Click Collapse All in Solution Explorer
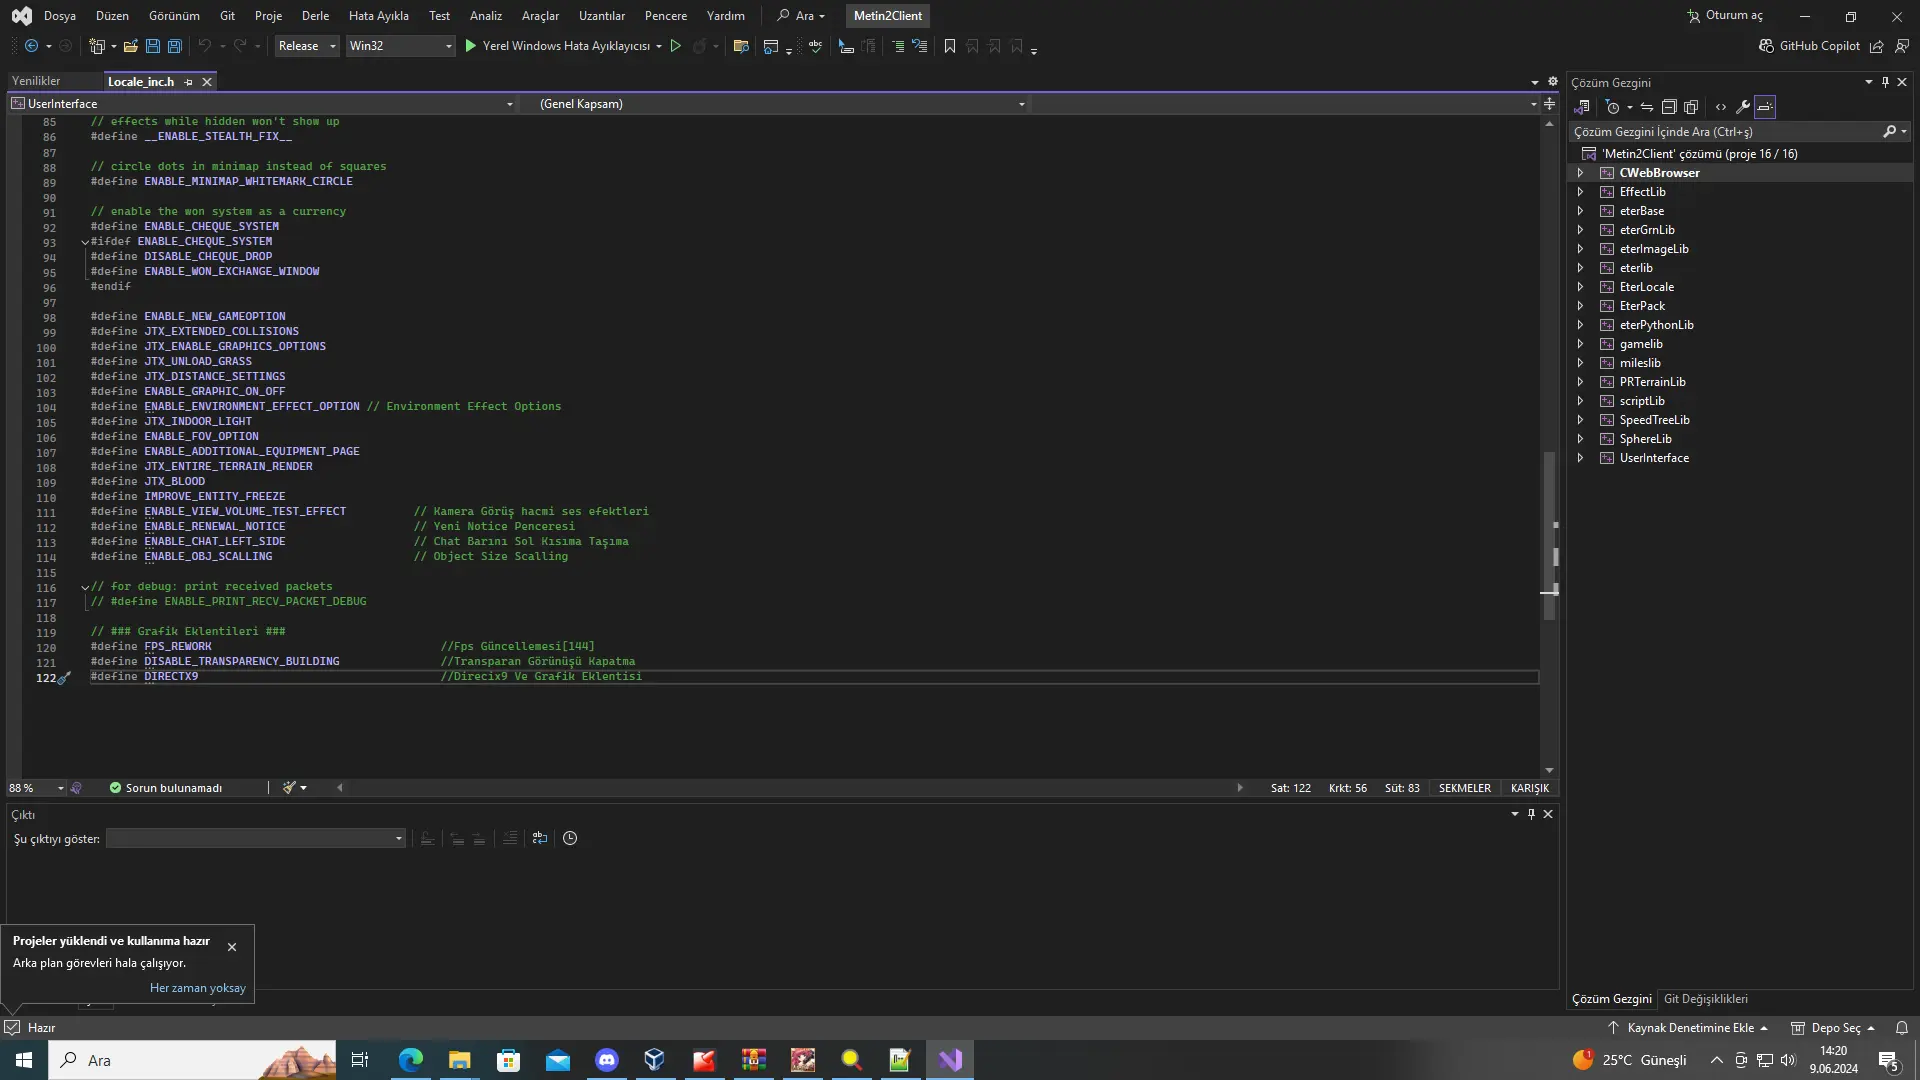Screen dimensions: 1920x1080 [x=1669, y=107]
